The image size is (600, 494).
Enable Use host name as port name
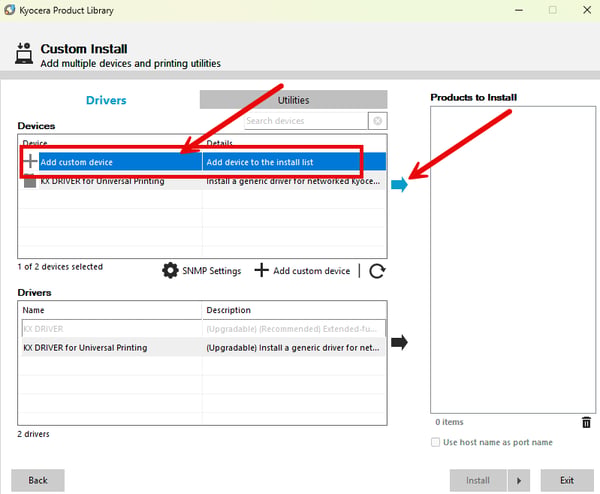click(x=435, y=442)
